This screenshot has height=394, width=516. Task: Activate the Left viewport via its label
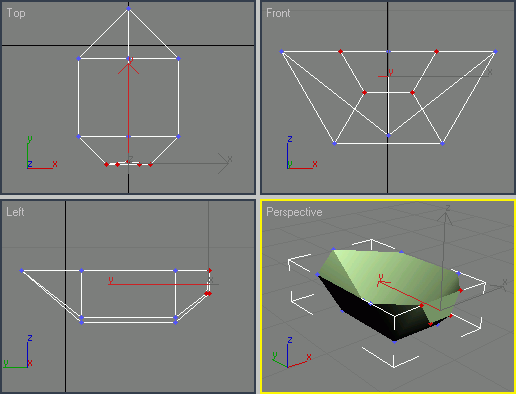click(x=15, y=212)
